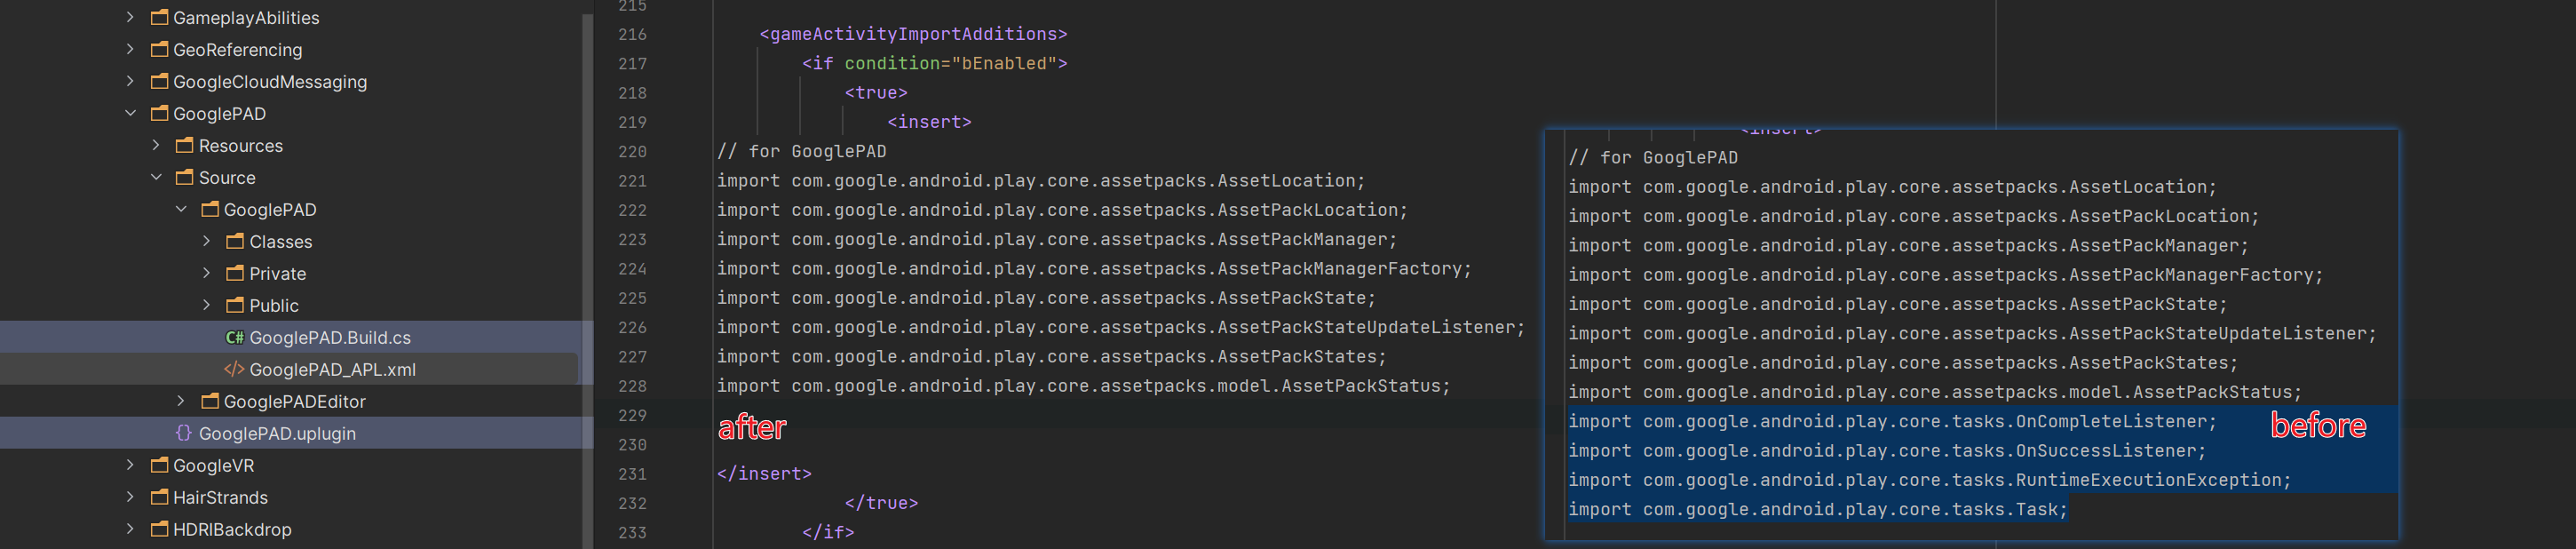The image size is (2576, 549).
Task: Click the C# icon of GooglePAD.Build.cs
Action: 235,337
